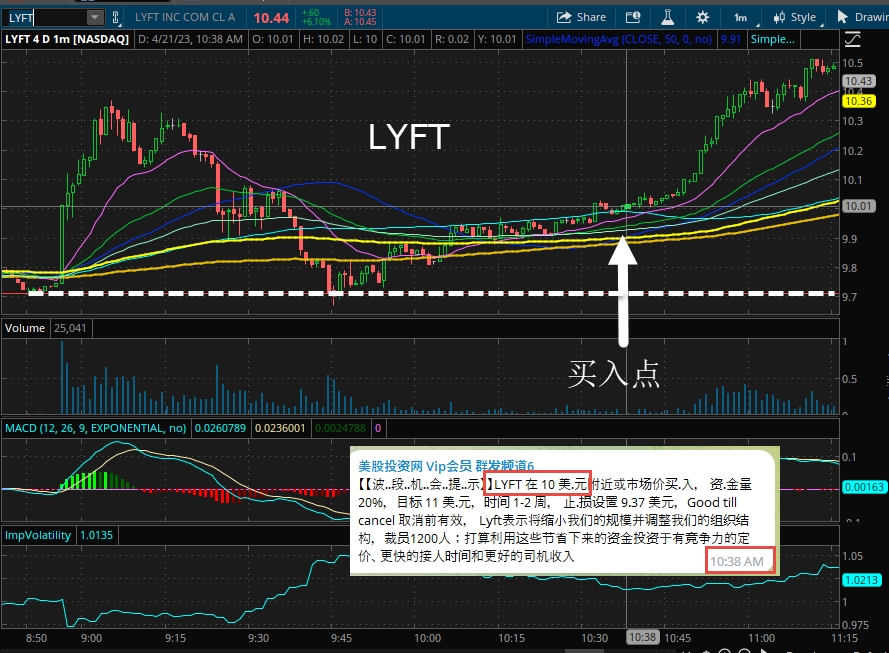Click the MACD diff value 0.0024788
The image size is (889, 653).
coord(340,428)
